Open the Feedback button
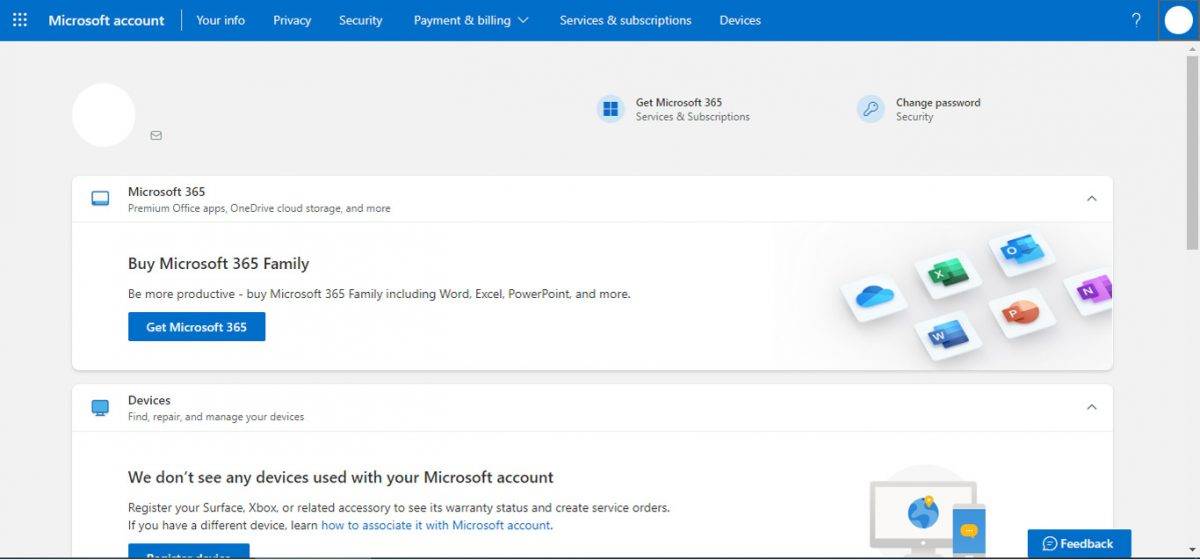1200x560 pixels. [x=1079, y=544]
